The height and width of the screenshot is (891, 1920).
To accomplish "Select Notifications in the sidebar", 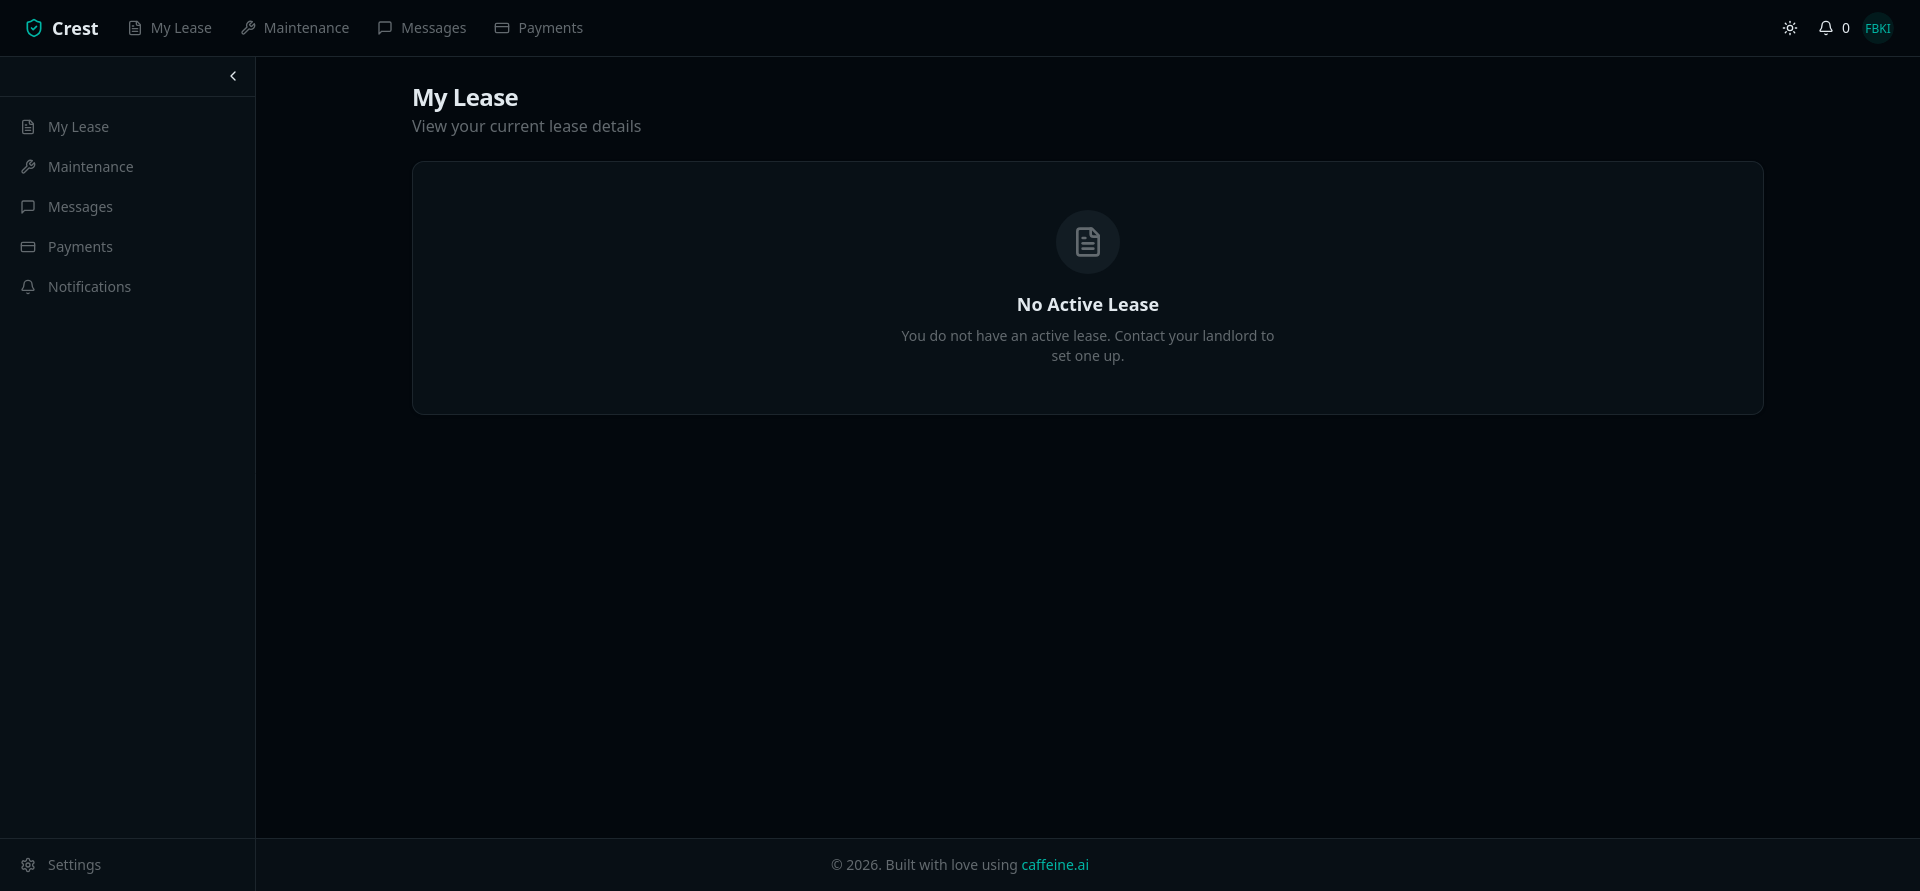I will [x=127, y=287].
